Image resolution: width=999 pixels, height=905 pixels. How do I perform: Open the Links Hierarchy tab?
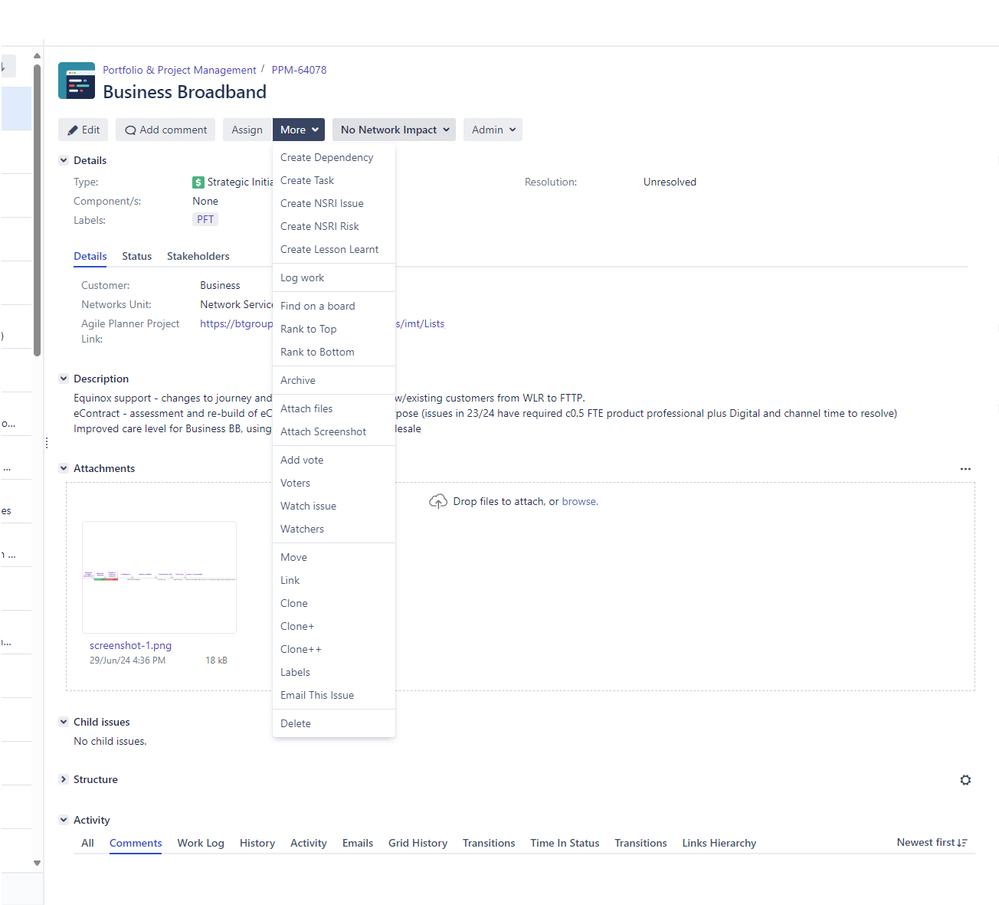pos(719,843)
